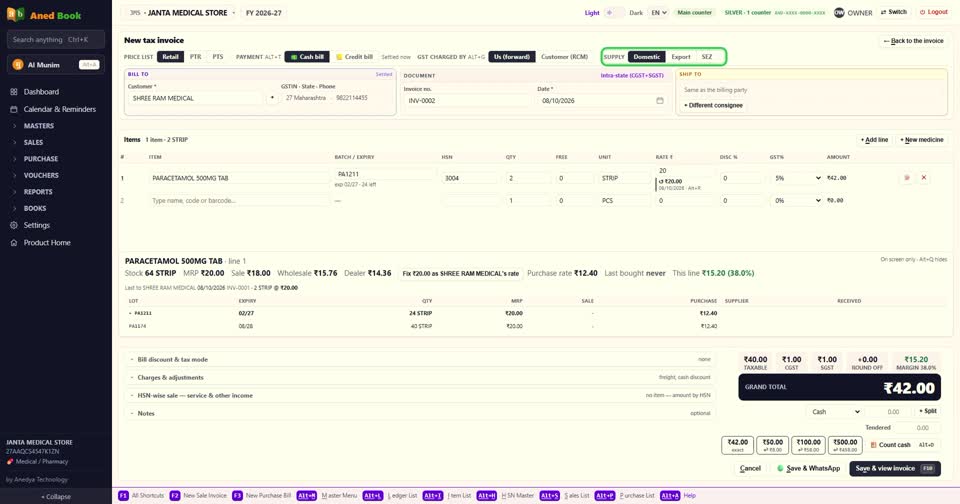Click New medicine button
The width and height of the screenshot is (960, 504).
tap(921, 140)
